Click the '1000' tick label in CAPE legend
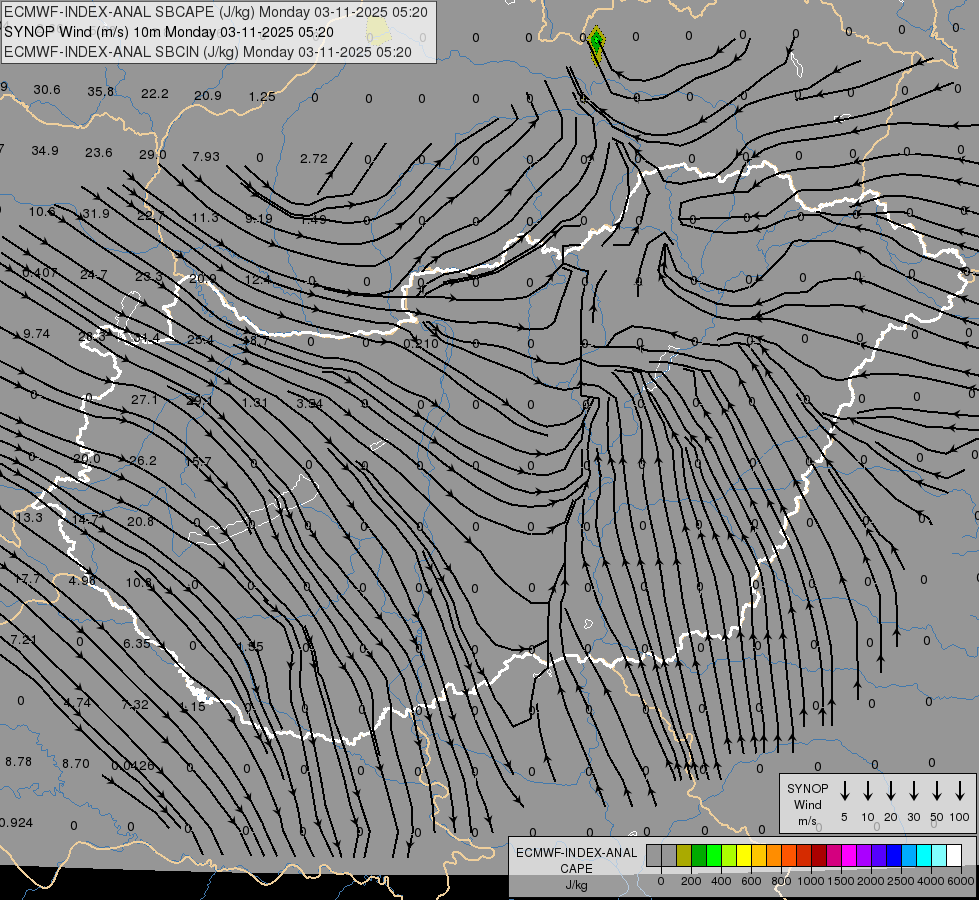 pos(811,881)
